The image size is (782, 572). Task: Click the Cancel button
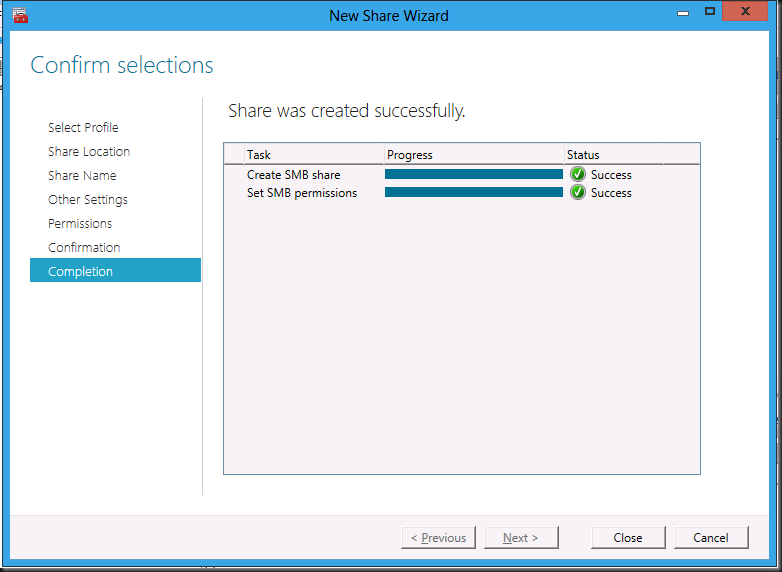pyautogui.click(x=711, y=538)
